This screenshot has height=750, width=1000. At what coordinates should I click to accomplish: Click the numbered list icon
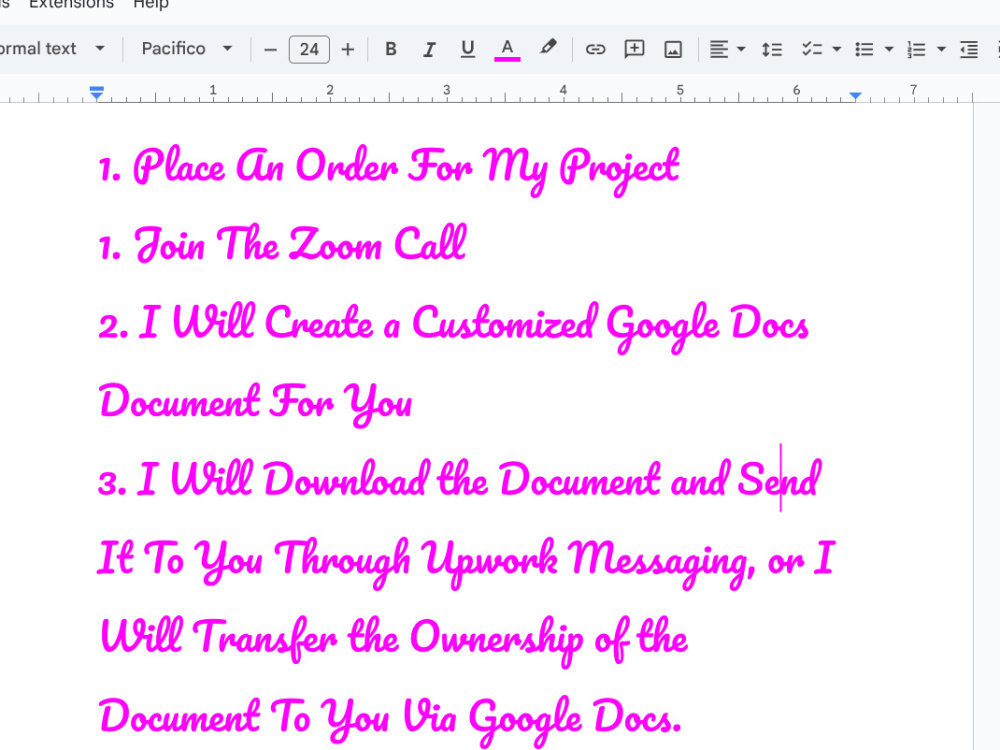pyautogui.click(x=916, y=49)
